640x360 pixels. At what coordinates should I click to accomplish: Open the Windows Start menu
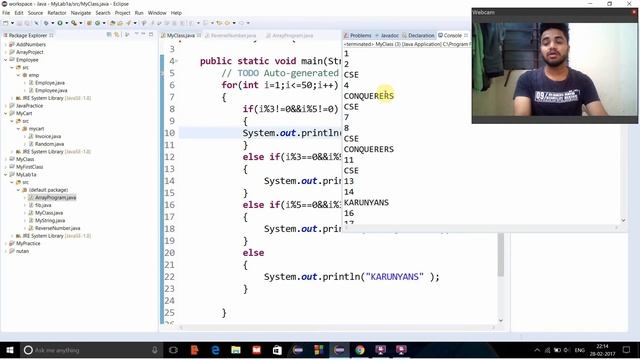pos(10,350)
